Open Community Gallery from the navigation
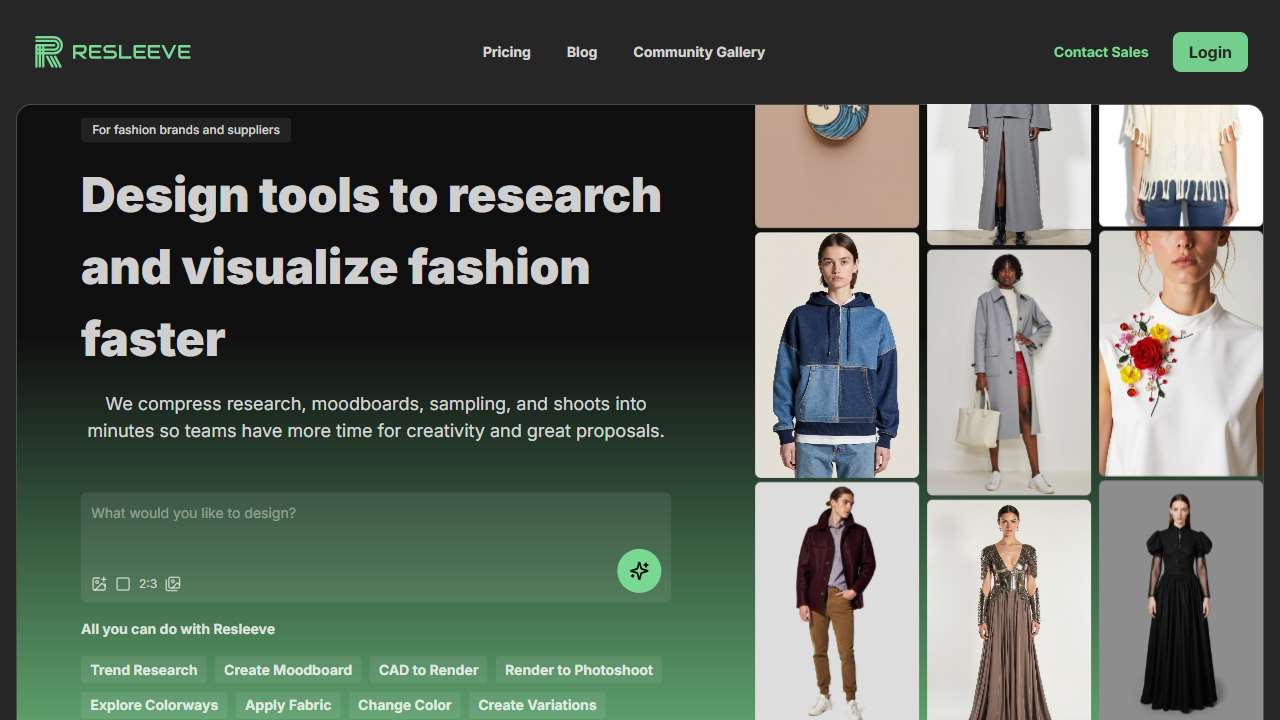Viewport: 1280px width, 720px height. pyautogui.click(x=698, y=52)
